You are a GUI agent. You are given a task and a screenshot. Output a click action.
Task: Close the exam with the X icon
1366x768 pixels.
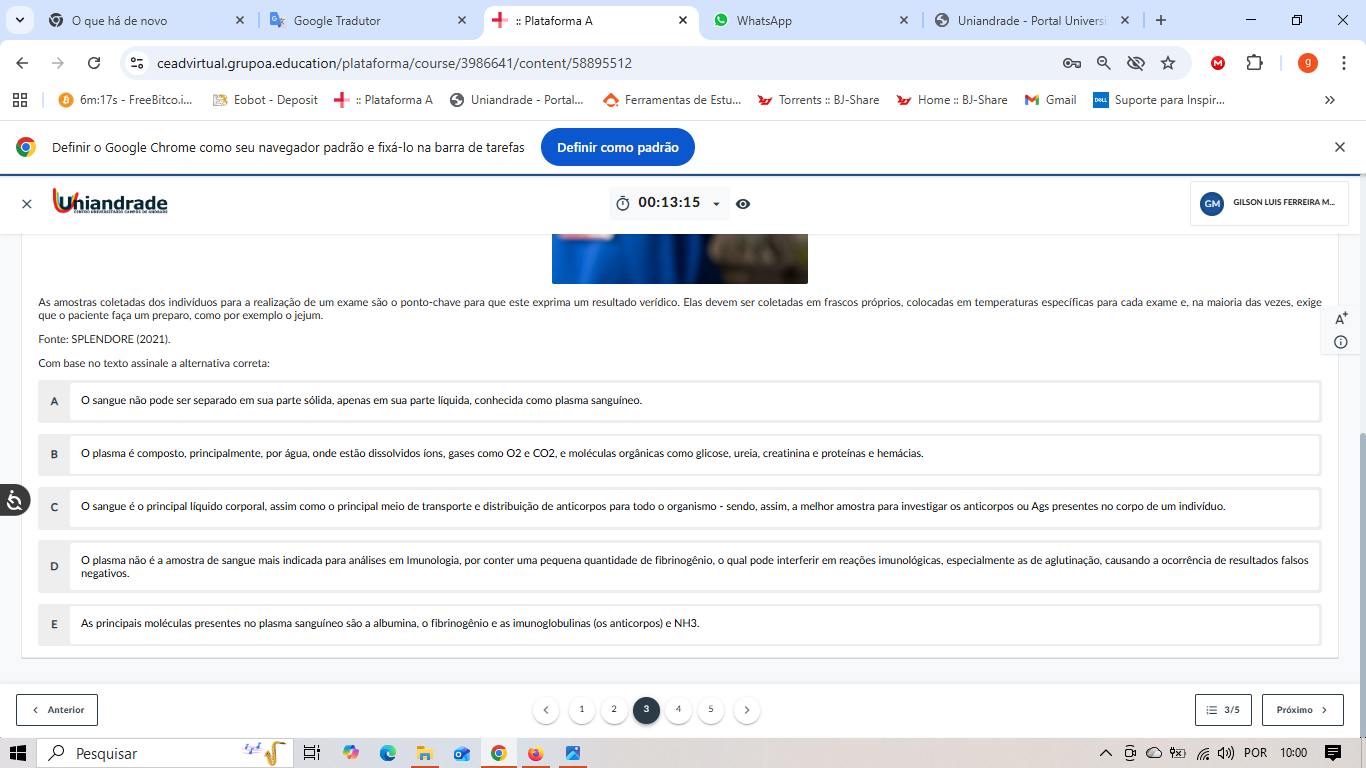pyautogui.click(x=27, y=204)
